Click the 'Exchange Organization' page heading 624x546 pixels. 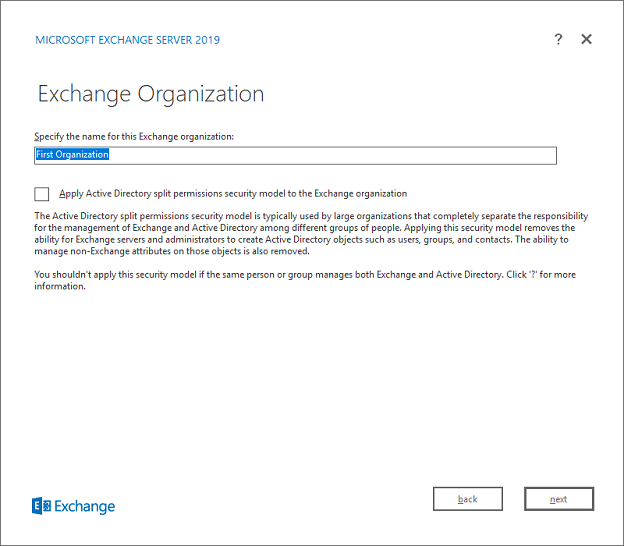[151, 95]
